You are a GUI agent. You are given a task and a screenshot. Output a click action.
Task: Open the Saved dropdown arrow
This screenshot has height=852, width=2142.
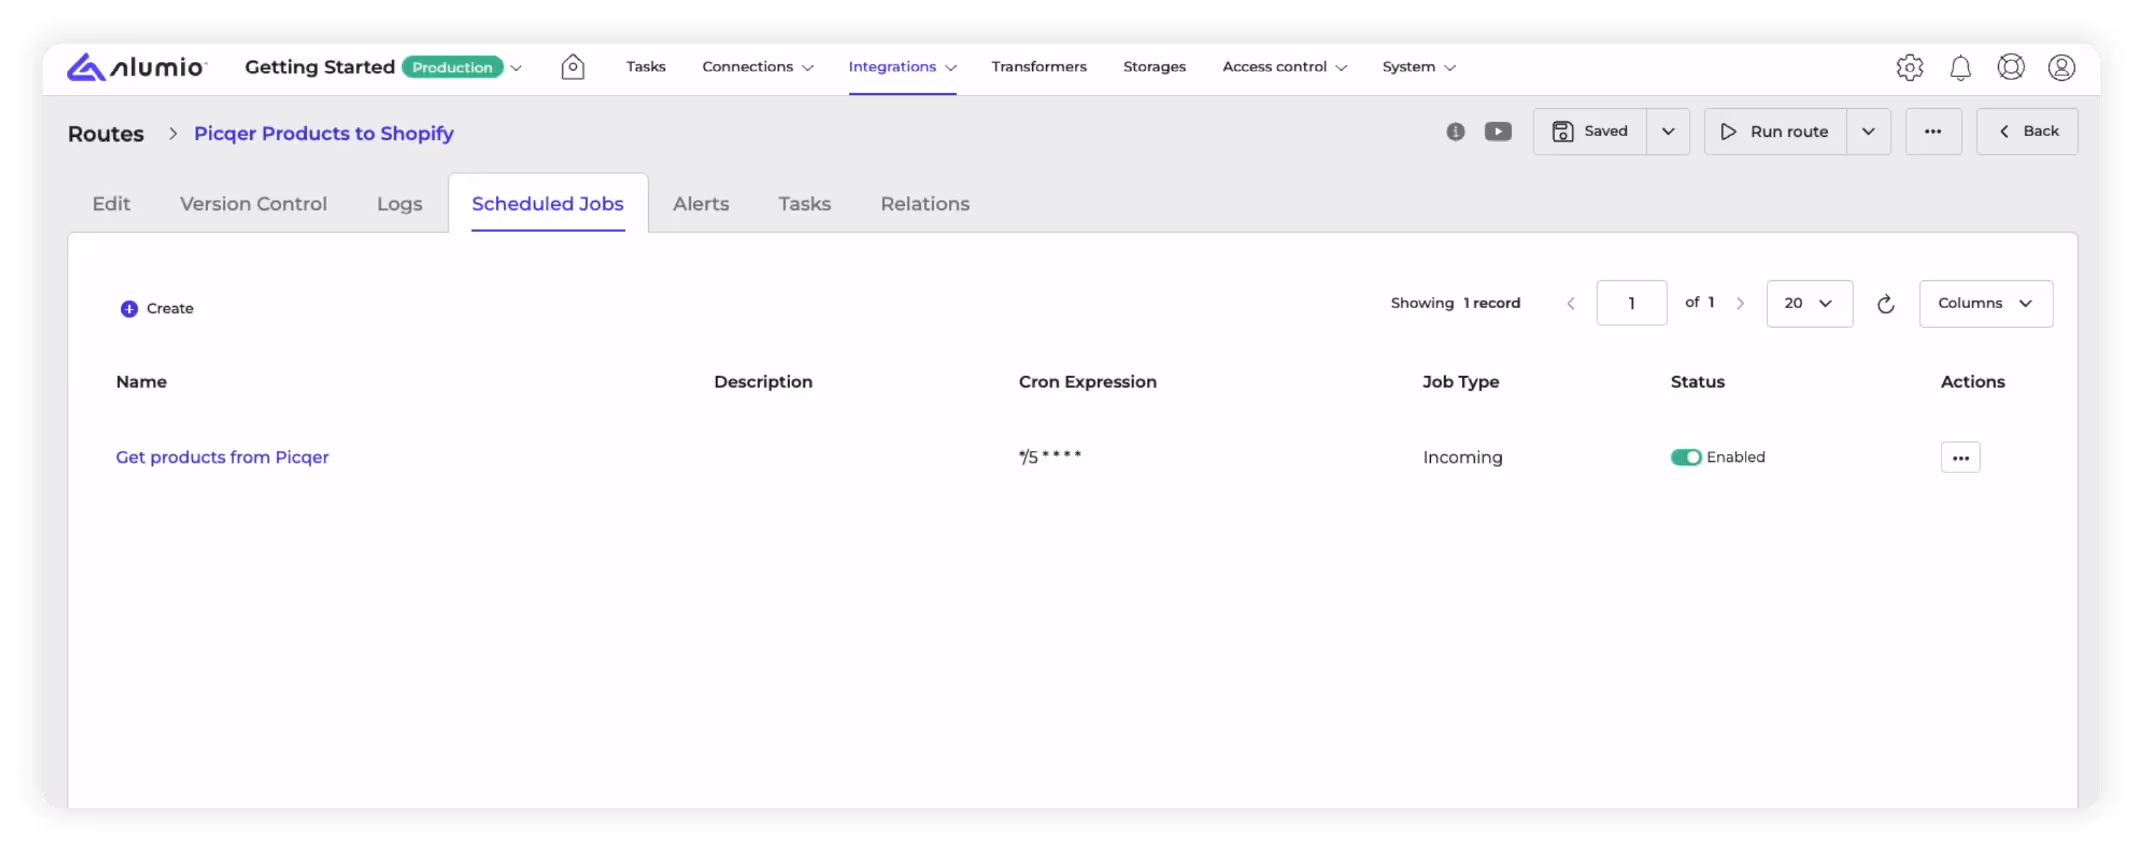tap(1668, 131)
